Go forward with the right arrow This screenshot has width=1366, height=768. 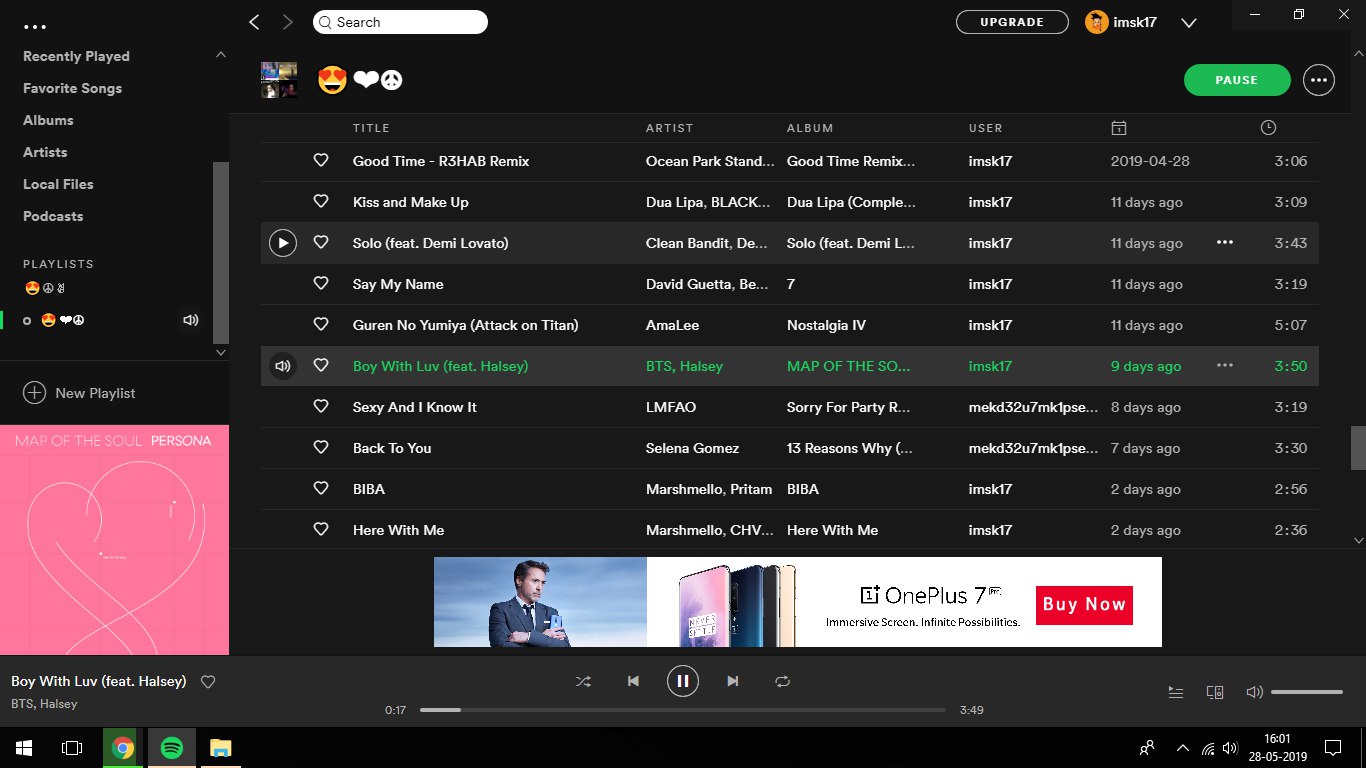point(288,22)
